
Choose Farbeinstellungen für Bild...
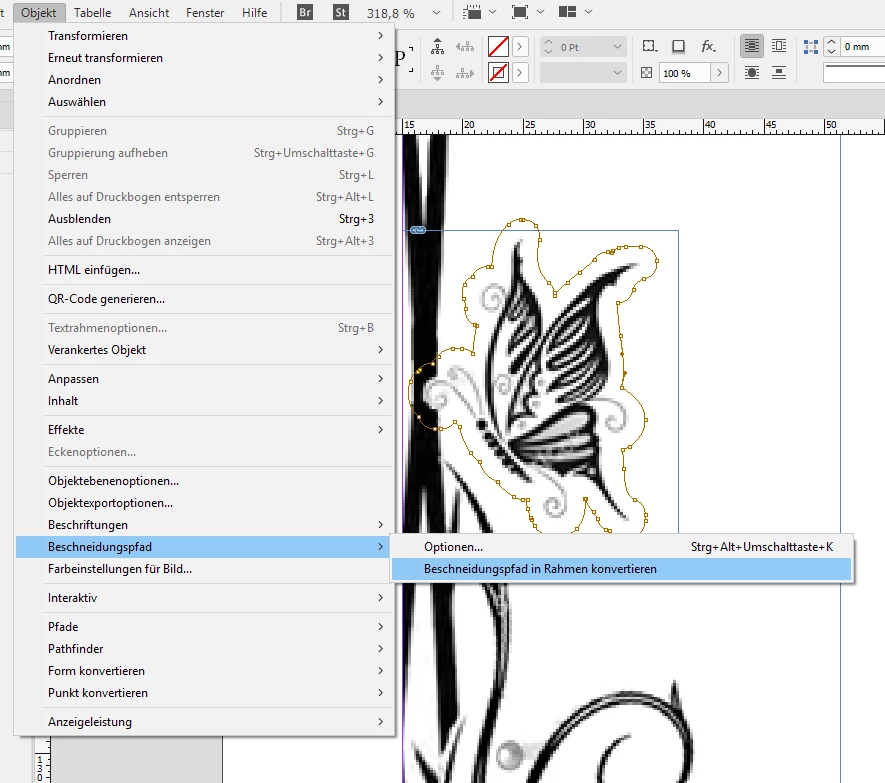(x=204, y=568)
